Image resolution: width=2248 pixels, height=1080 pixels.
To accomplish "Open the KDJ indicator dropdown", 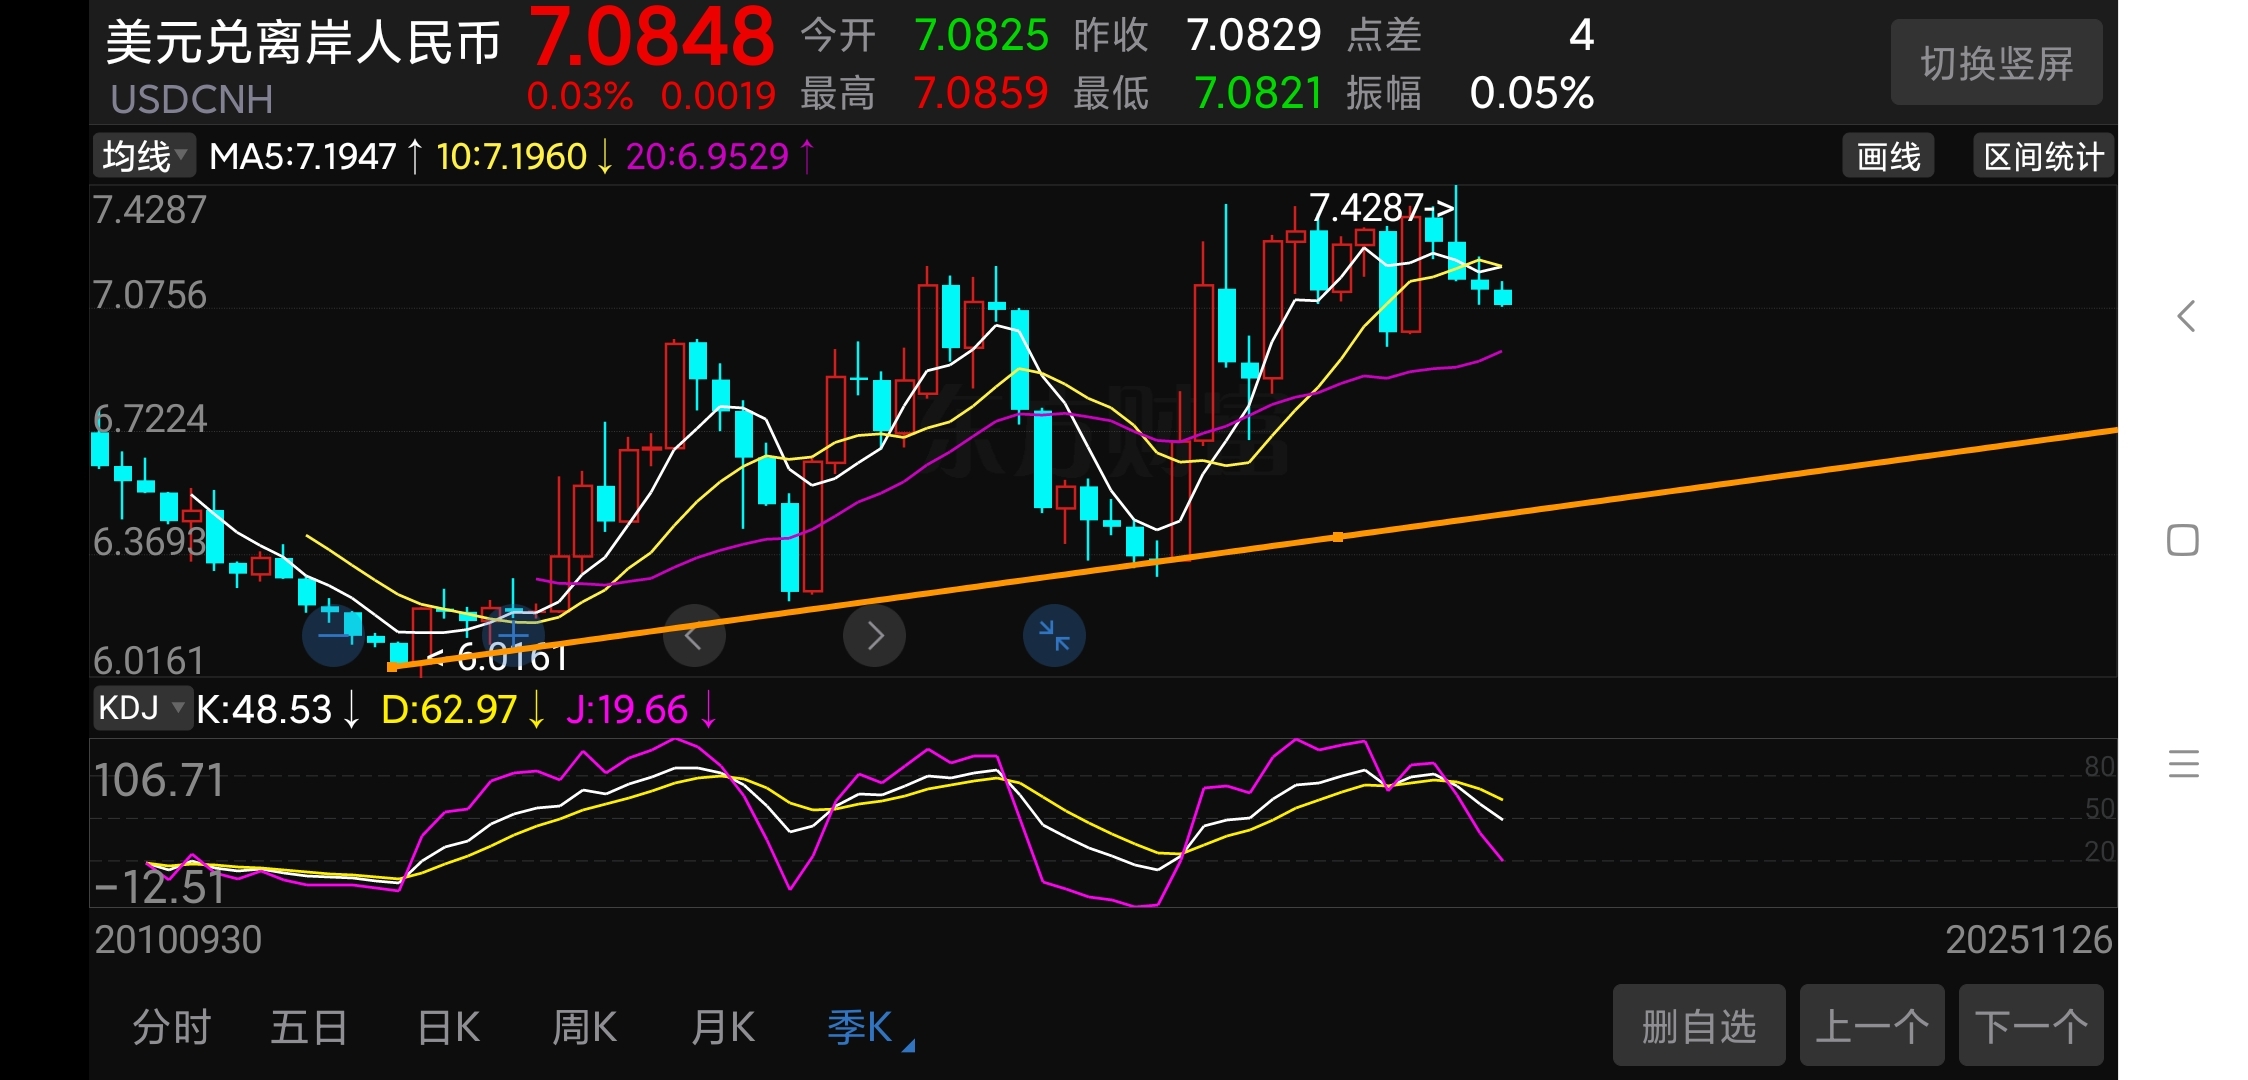I will pyautogui.click(x=142, y=708).
